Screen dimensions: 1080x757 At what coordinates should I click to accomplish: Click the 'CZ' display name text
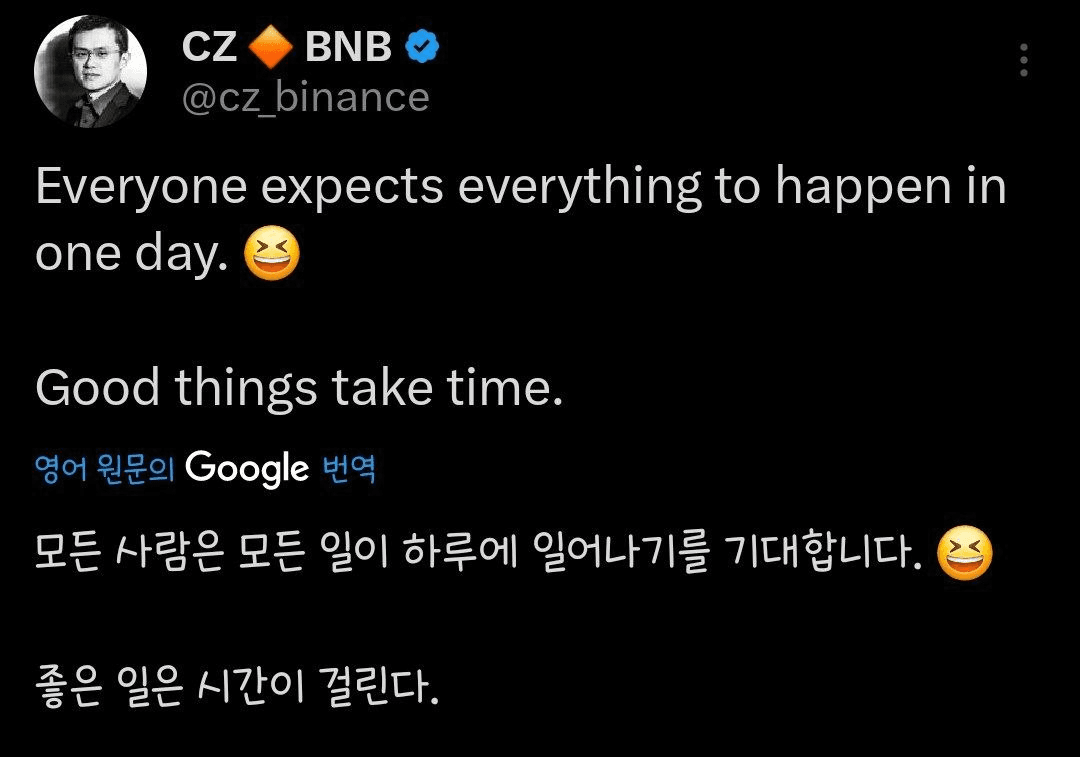click(x=209, y=47)
